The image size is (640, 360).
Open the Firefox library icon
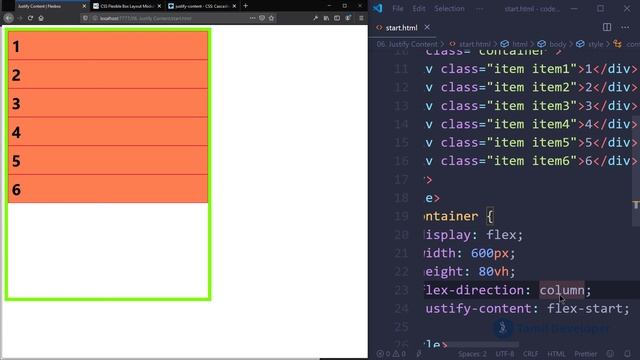[x=326, y=18]
